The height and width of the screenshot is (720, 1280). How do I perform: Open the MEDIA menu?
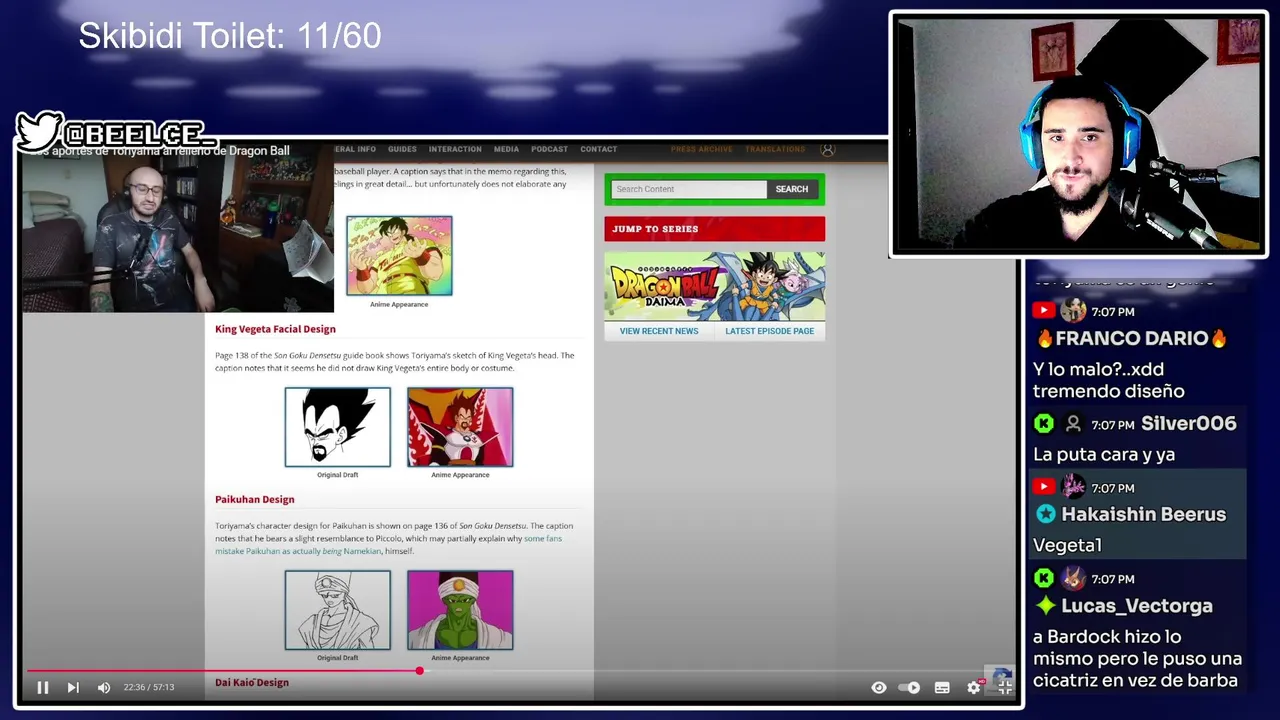[506, 149]
